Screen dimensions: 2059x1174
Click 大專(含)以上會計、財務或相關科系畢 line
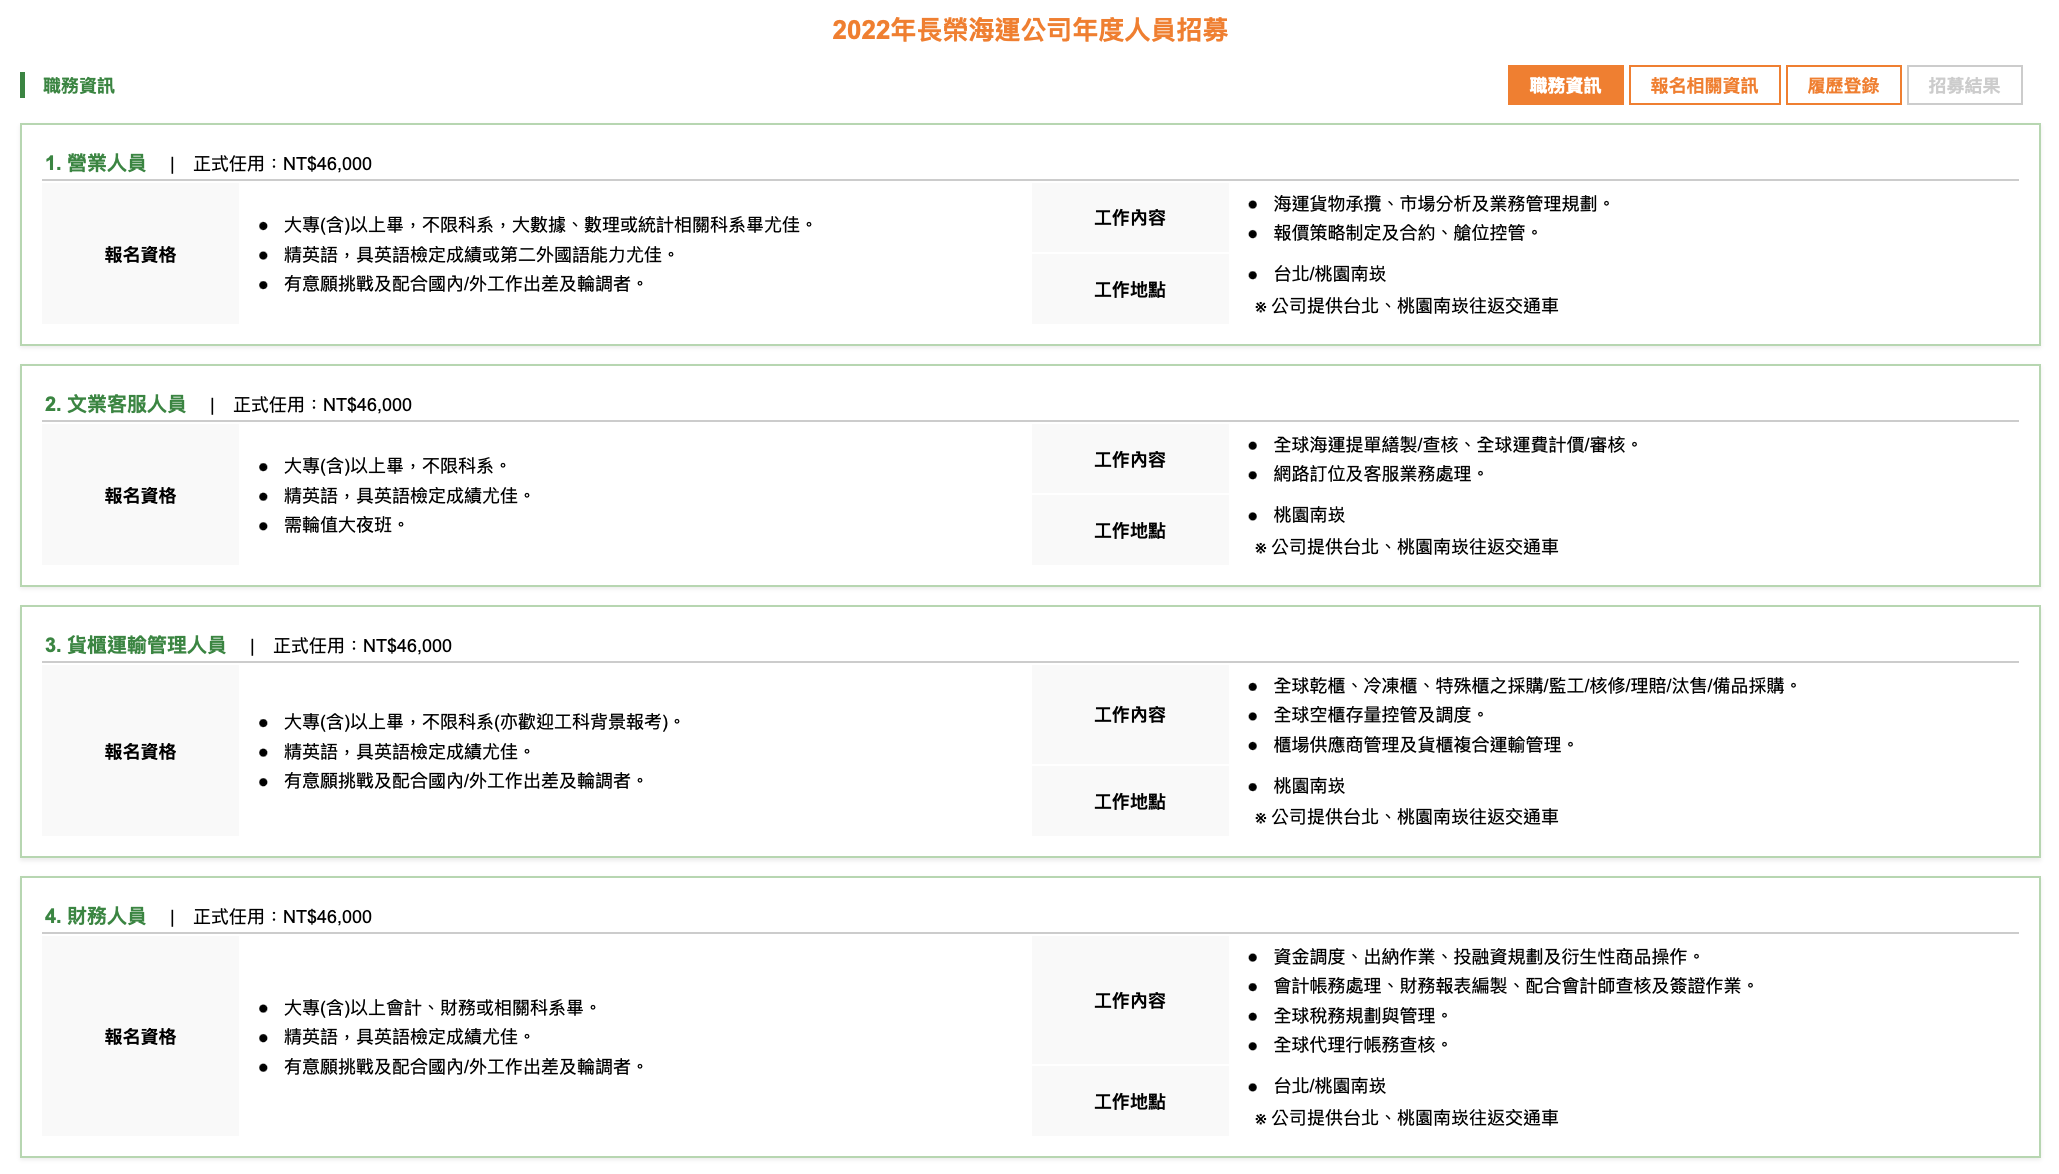pyautogui.click(x=440, y=1008)
